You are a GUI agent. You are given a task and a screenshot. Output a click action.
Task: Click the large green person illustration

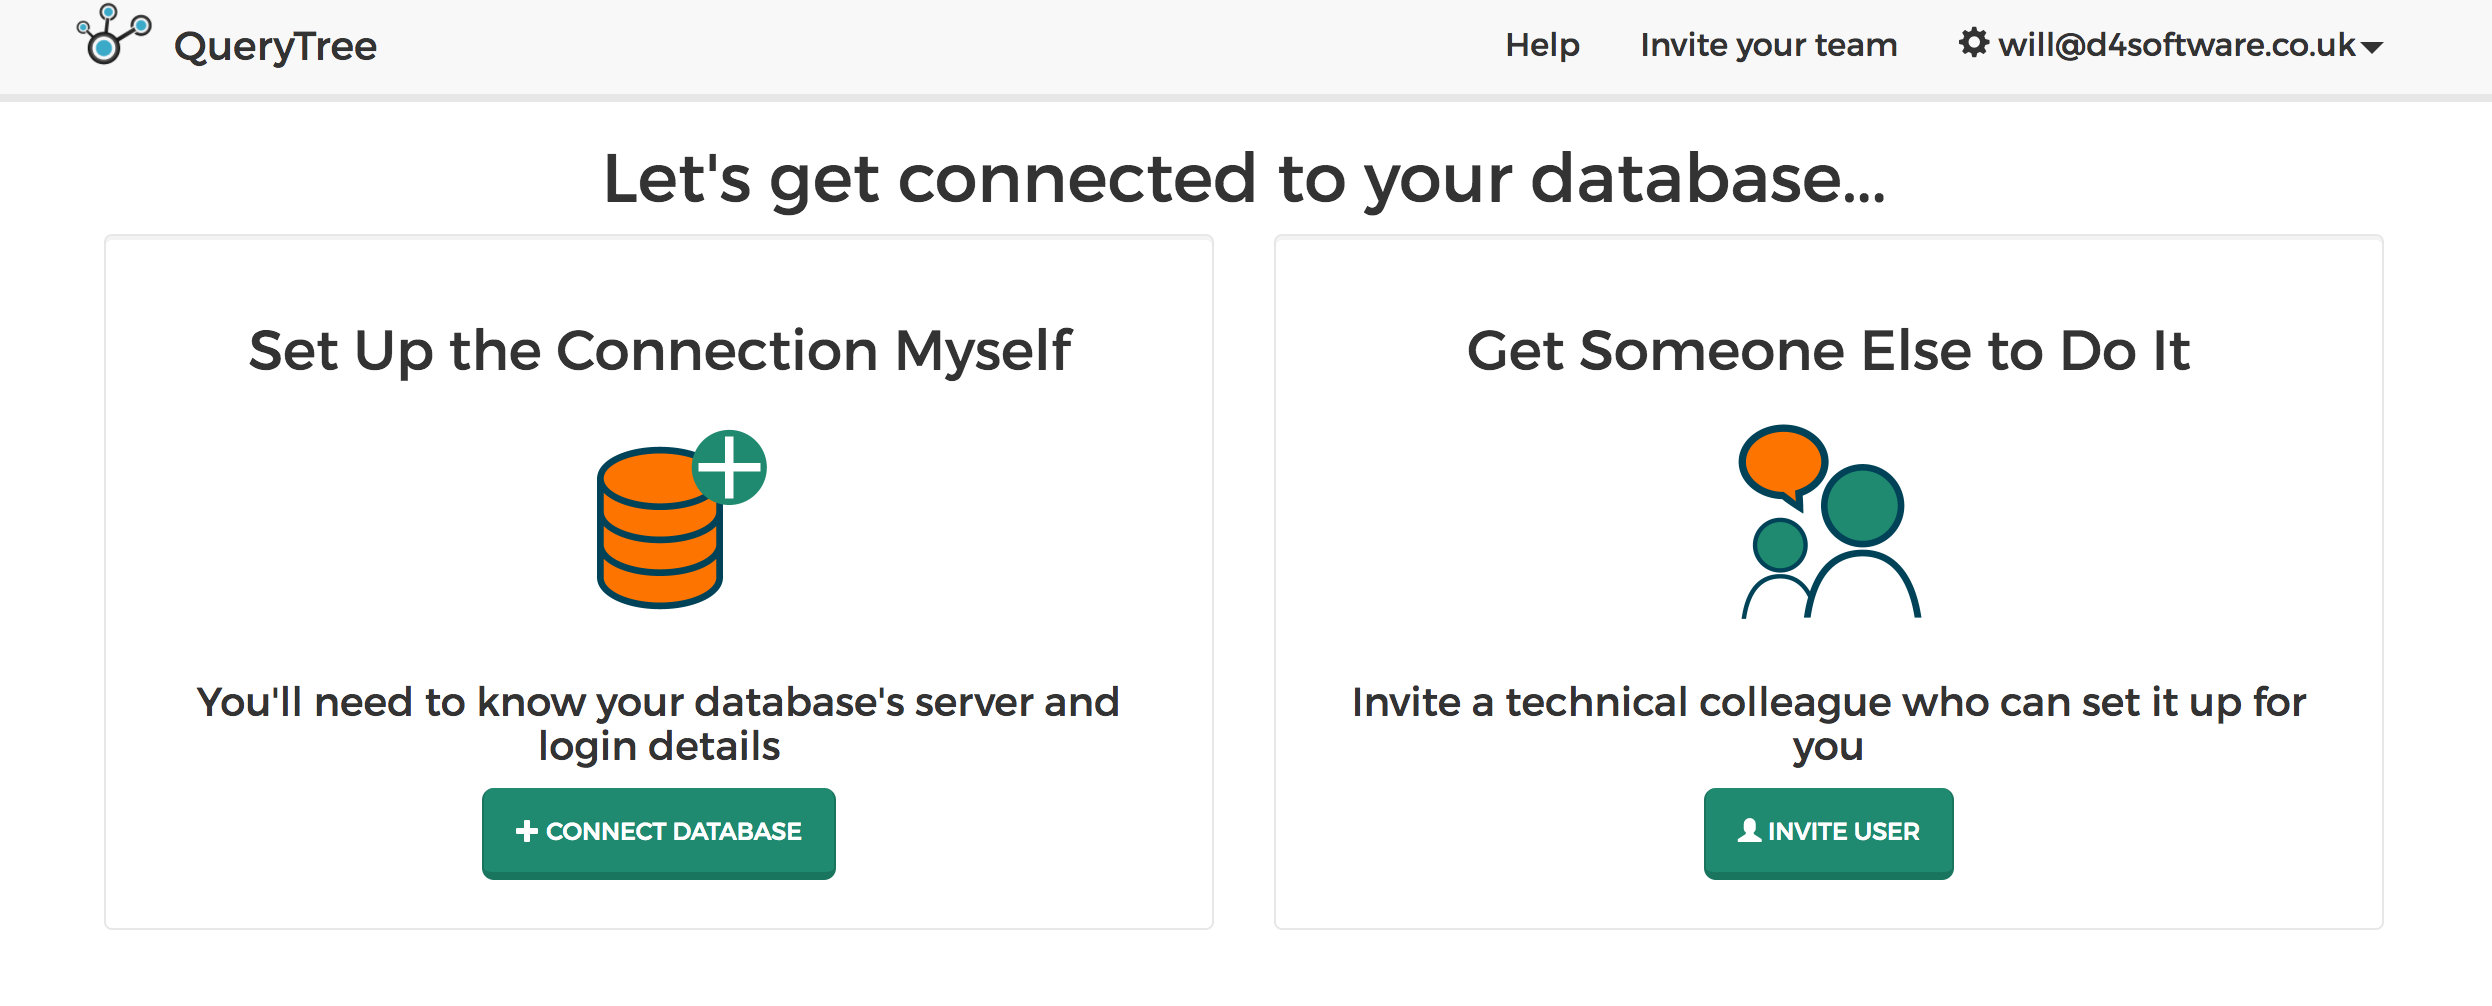pyautogui.click(x=1862, y=540)
